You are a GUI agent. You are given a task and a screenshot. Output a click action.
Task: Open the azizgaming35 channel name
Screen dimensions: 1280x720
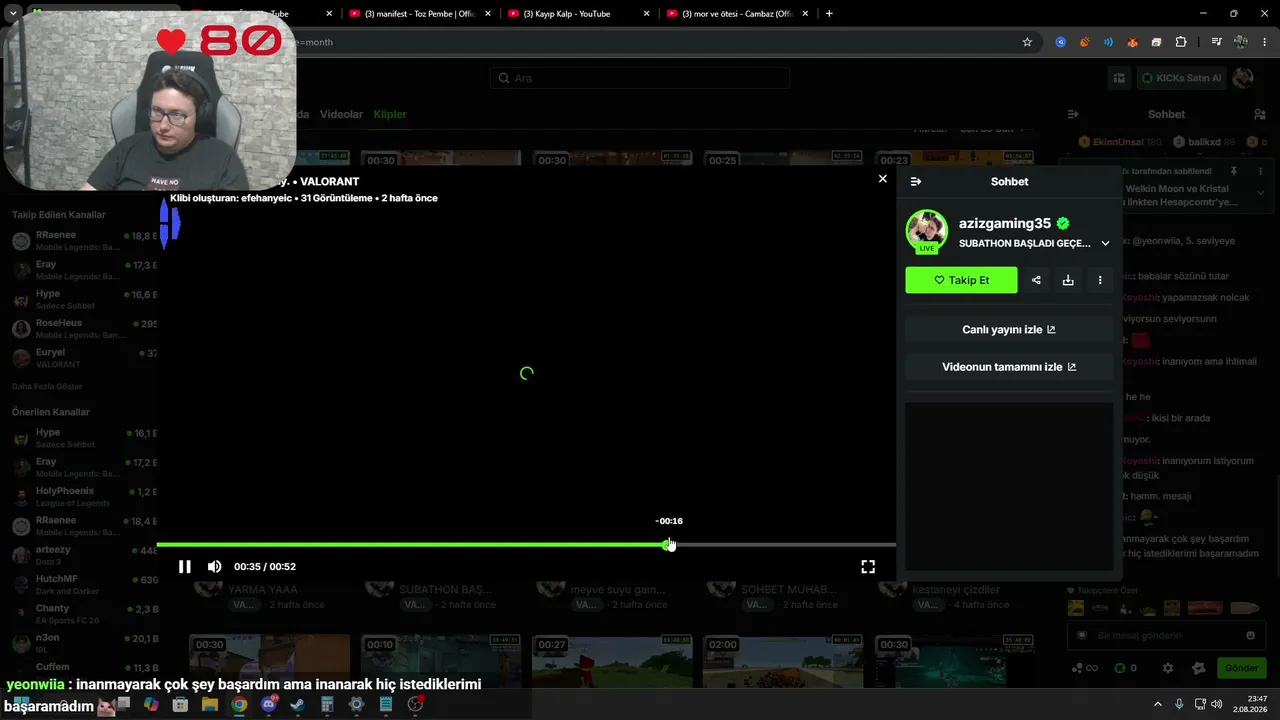point(1005,223)
